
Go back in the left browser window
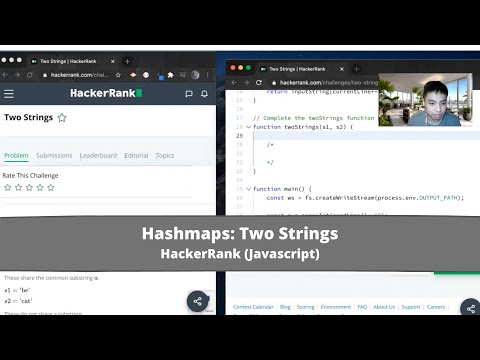pyautogui.click(x=5, y=75)
